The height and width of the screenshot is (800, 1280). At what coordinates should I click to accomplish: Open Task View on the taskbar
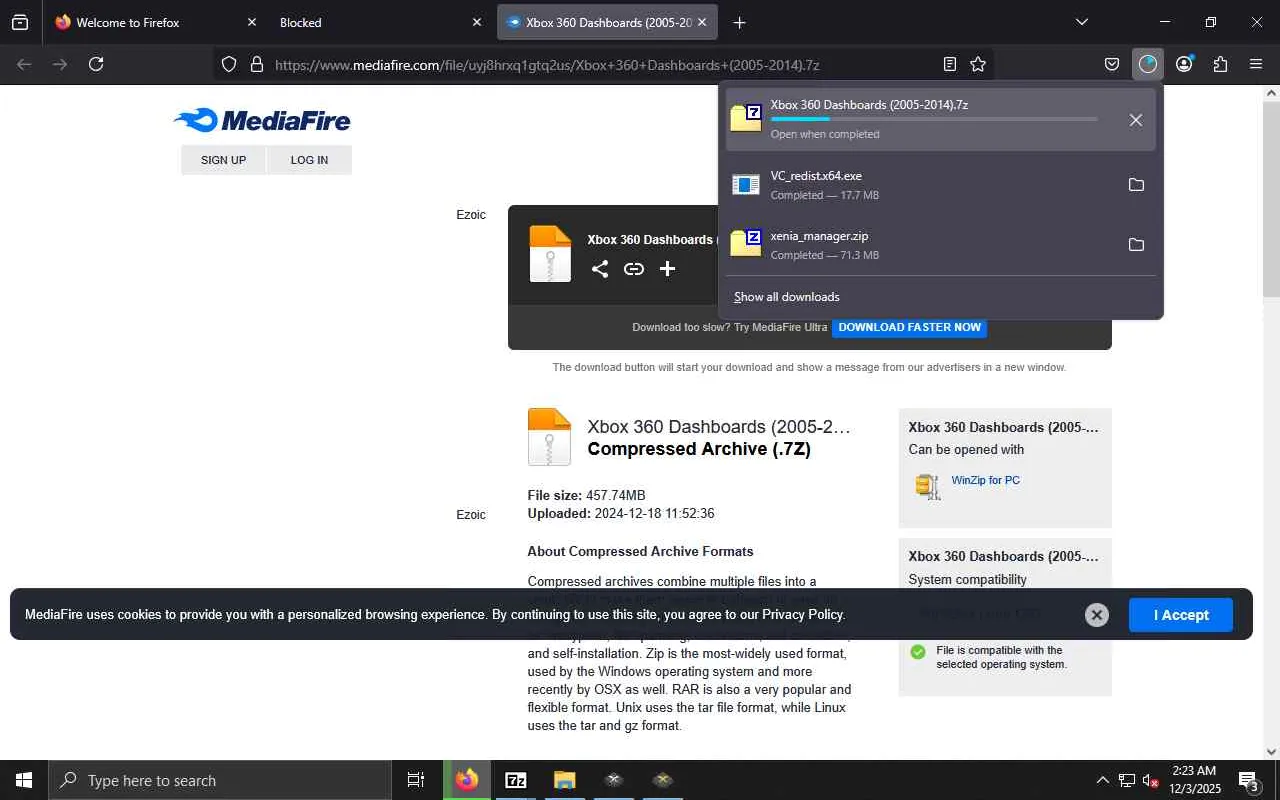pos(416,780)
